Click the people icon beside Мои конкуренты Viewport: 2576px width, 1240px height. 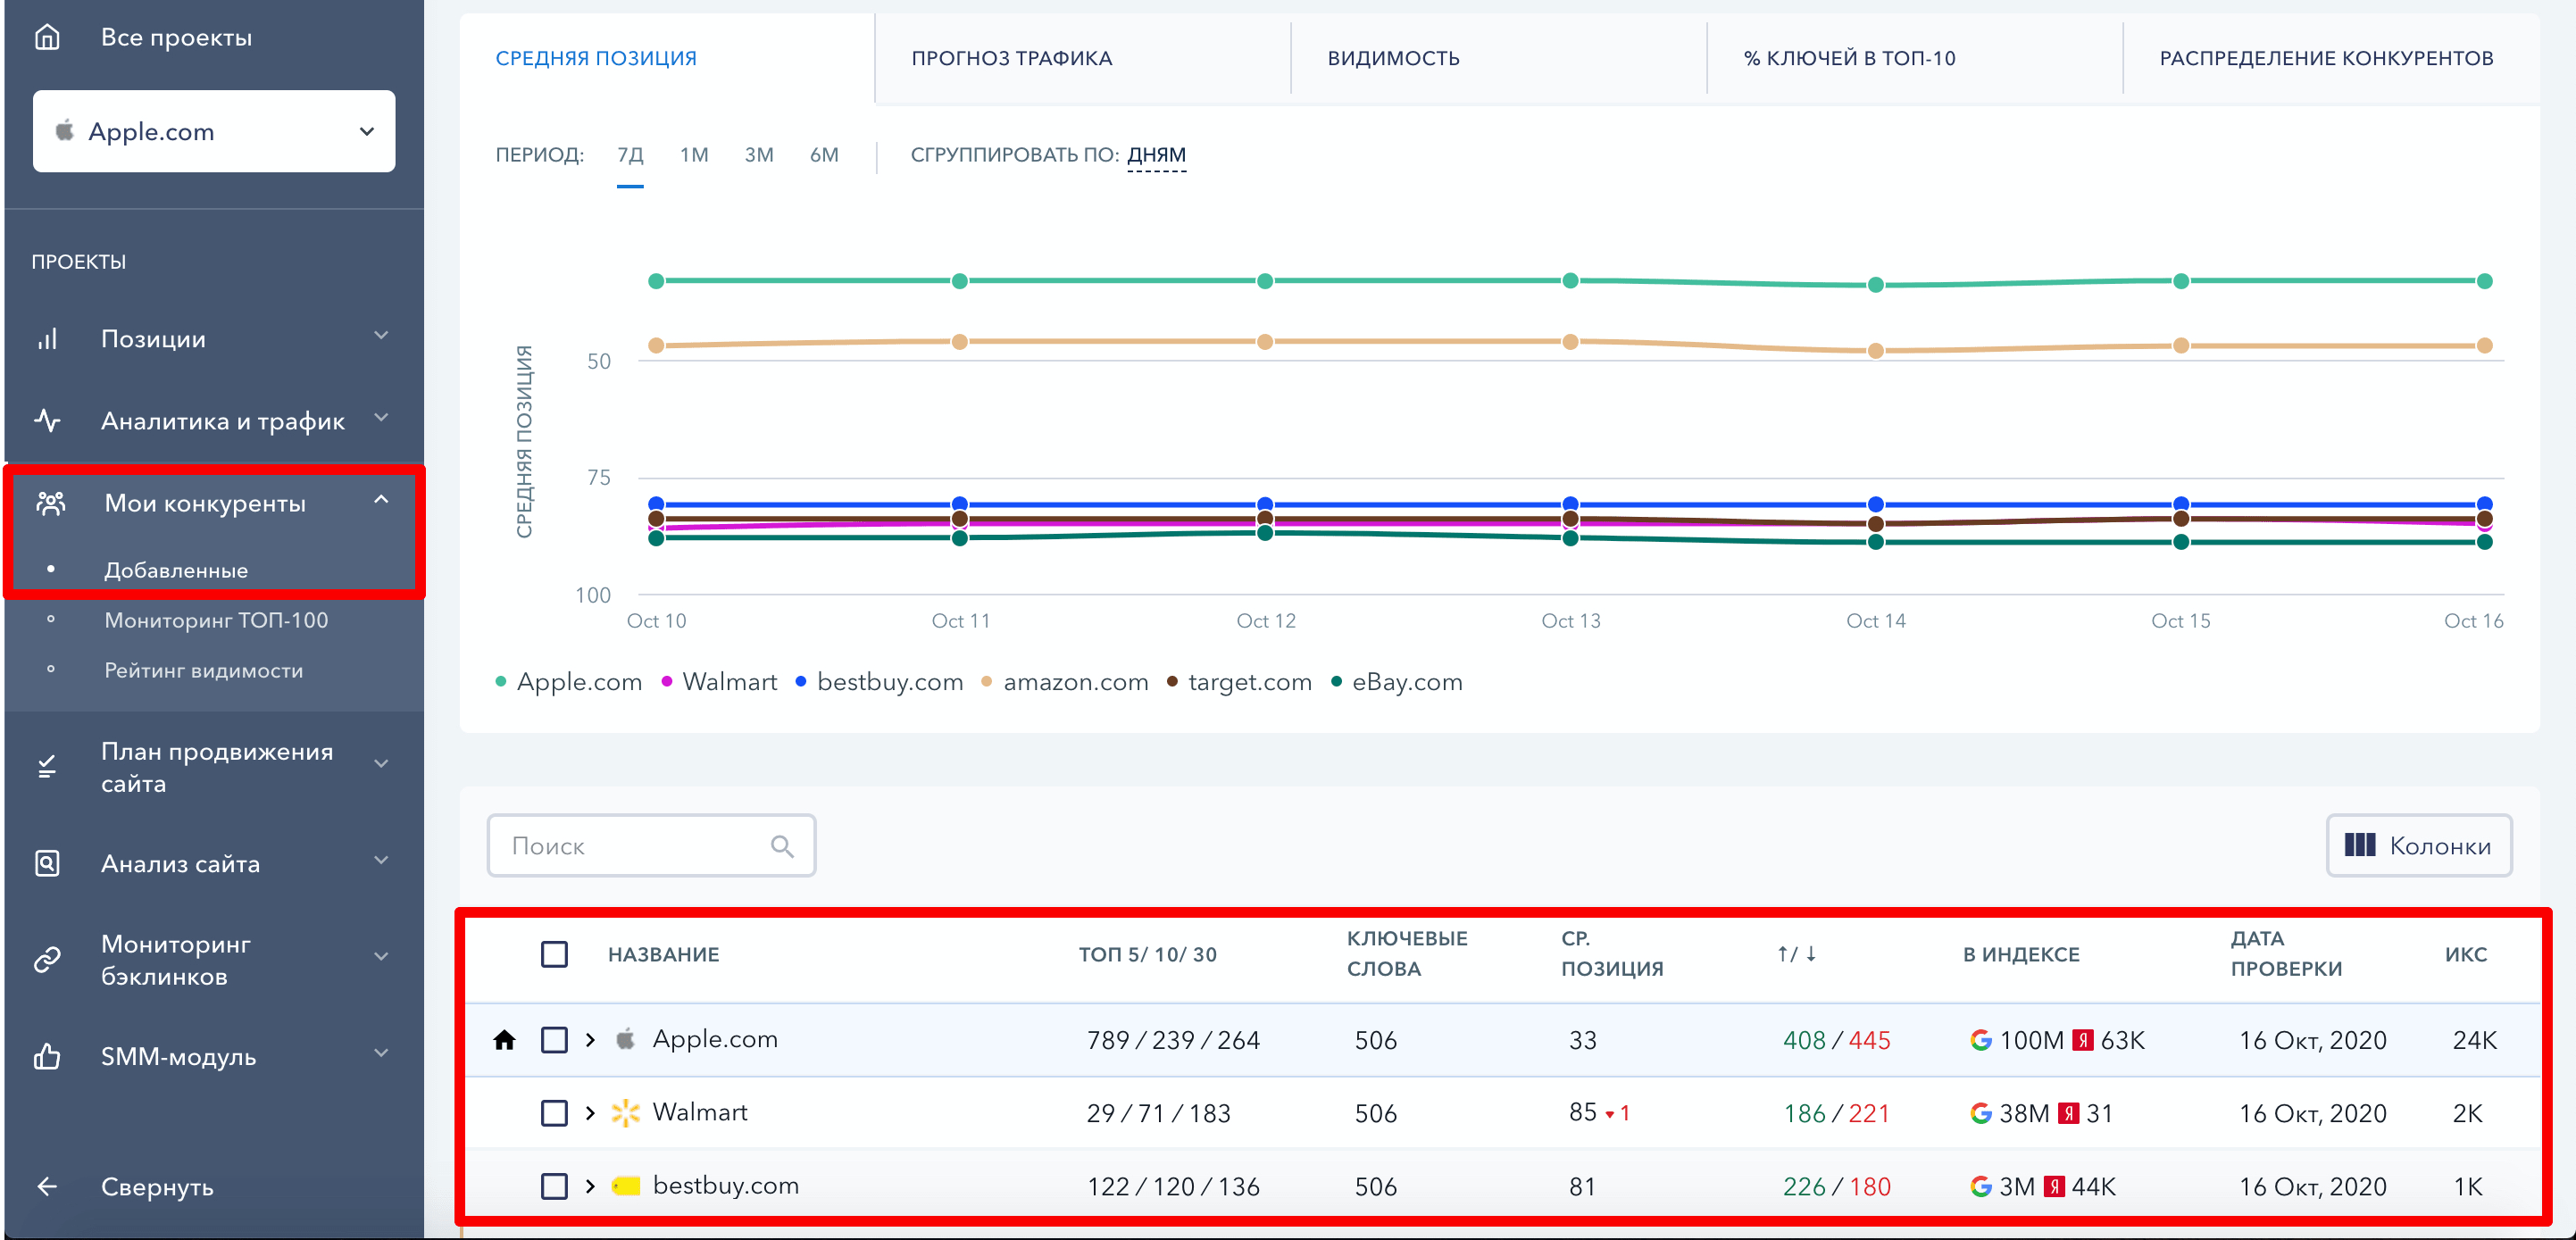coord(51,503)
